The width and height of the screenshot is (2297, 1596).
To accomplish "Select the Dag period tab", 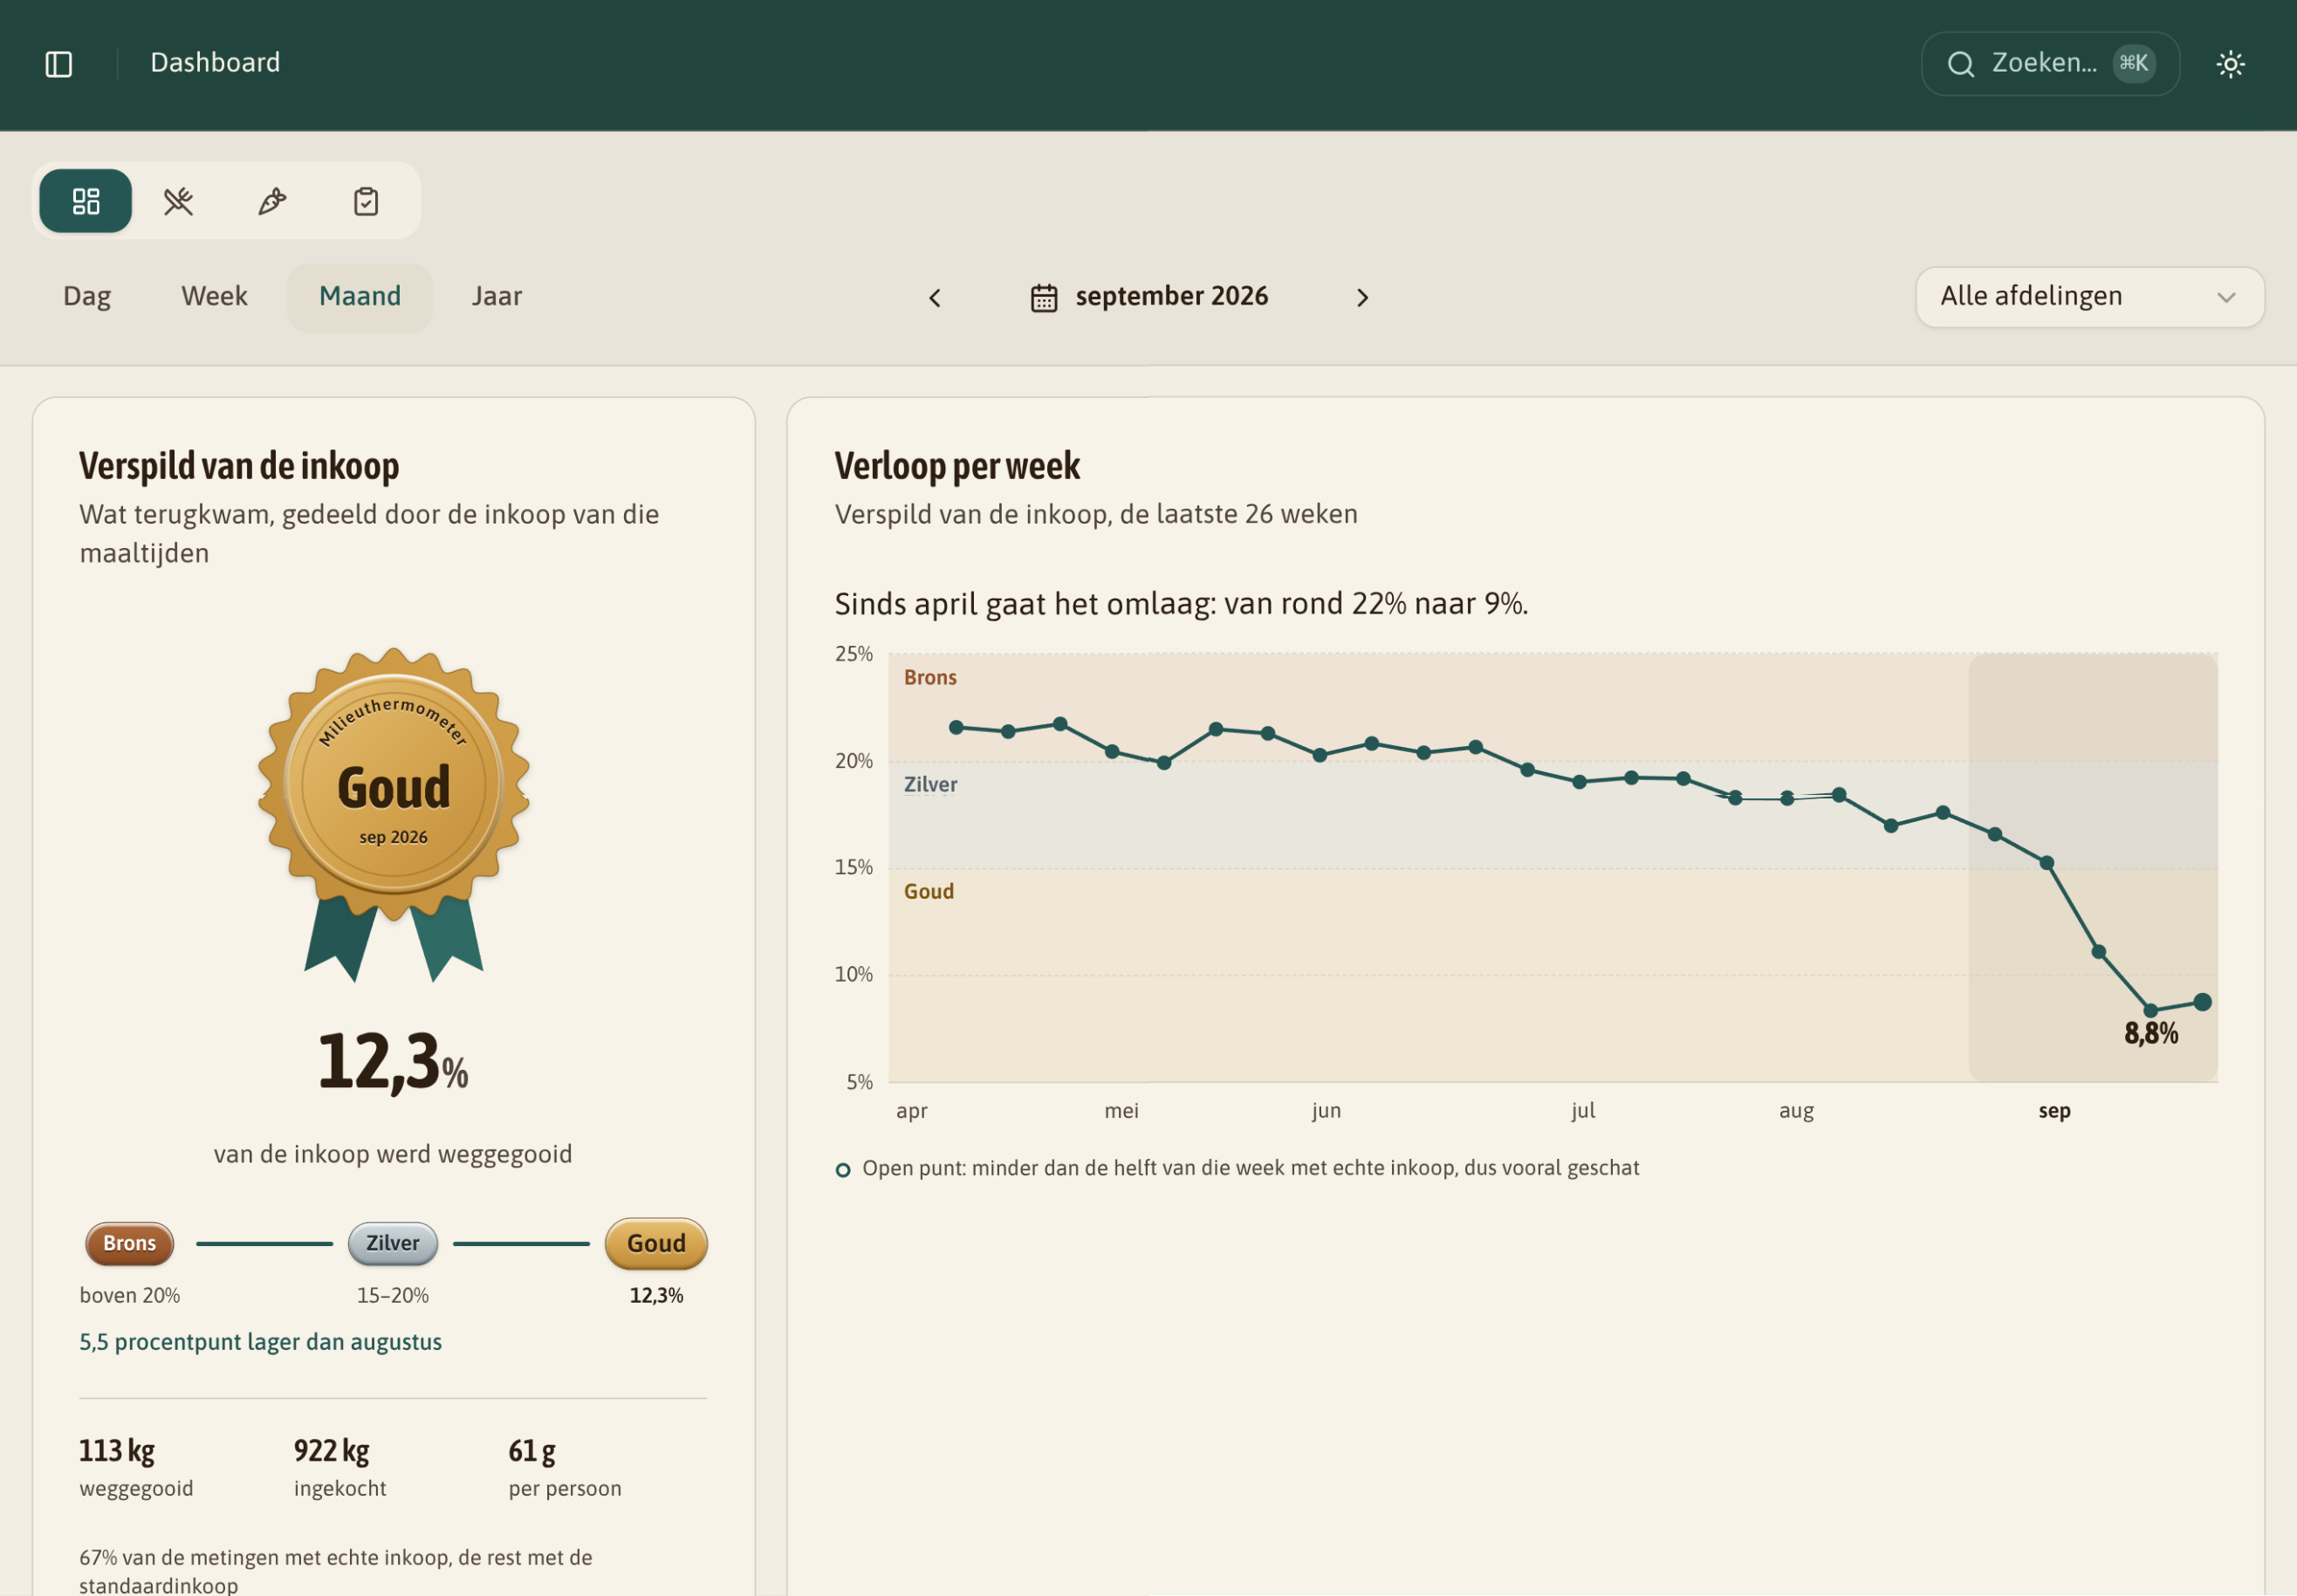I will click(87, 297).
